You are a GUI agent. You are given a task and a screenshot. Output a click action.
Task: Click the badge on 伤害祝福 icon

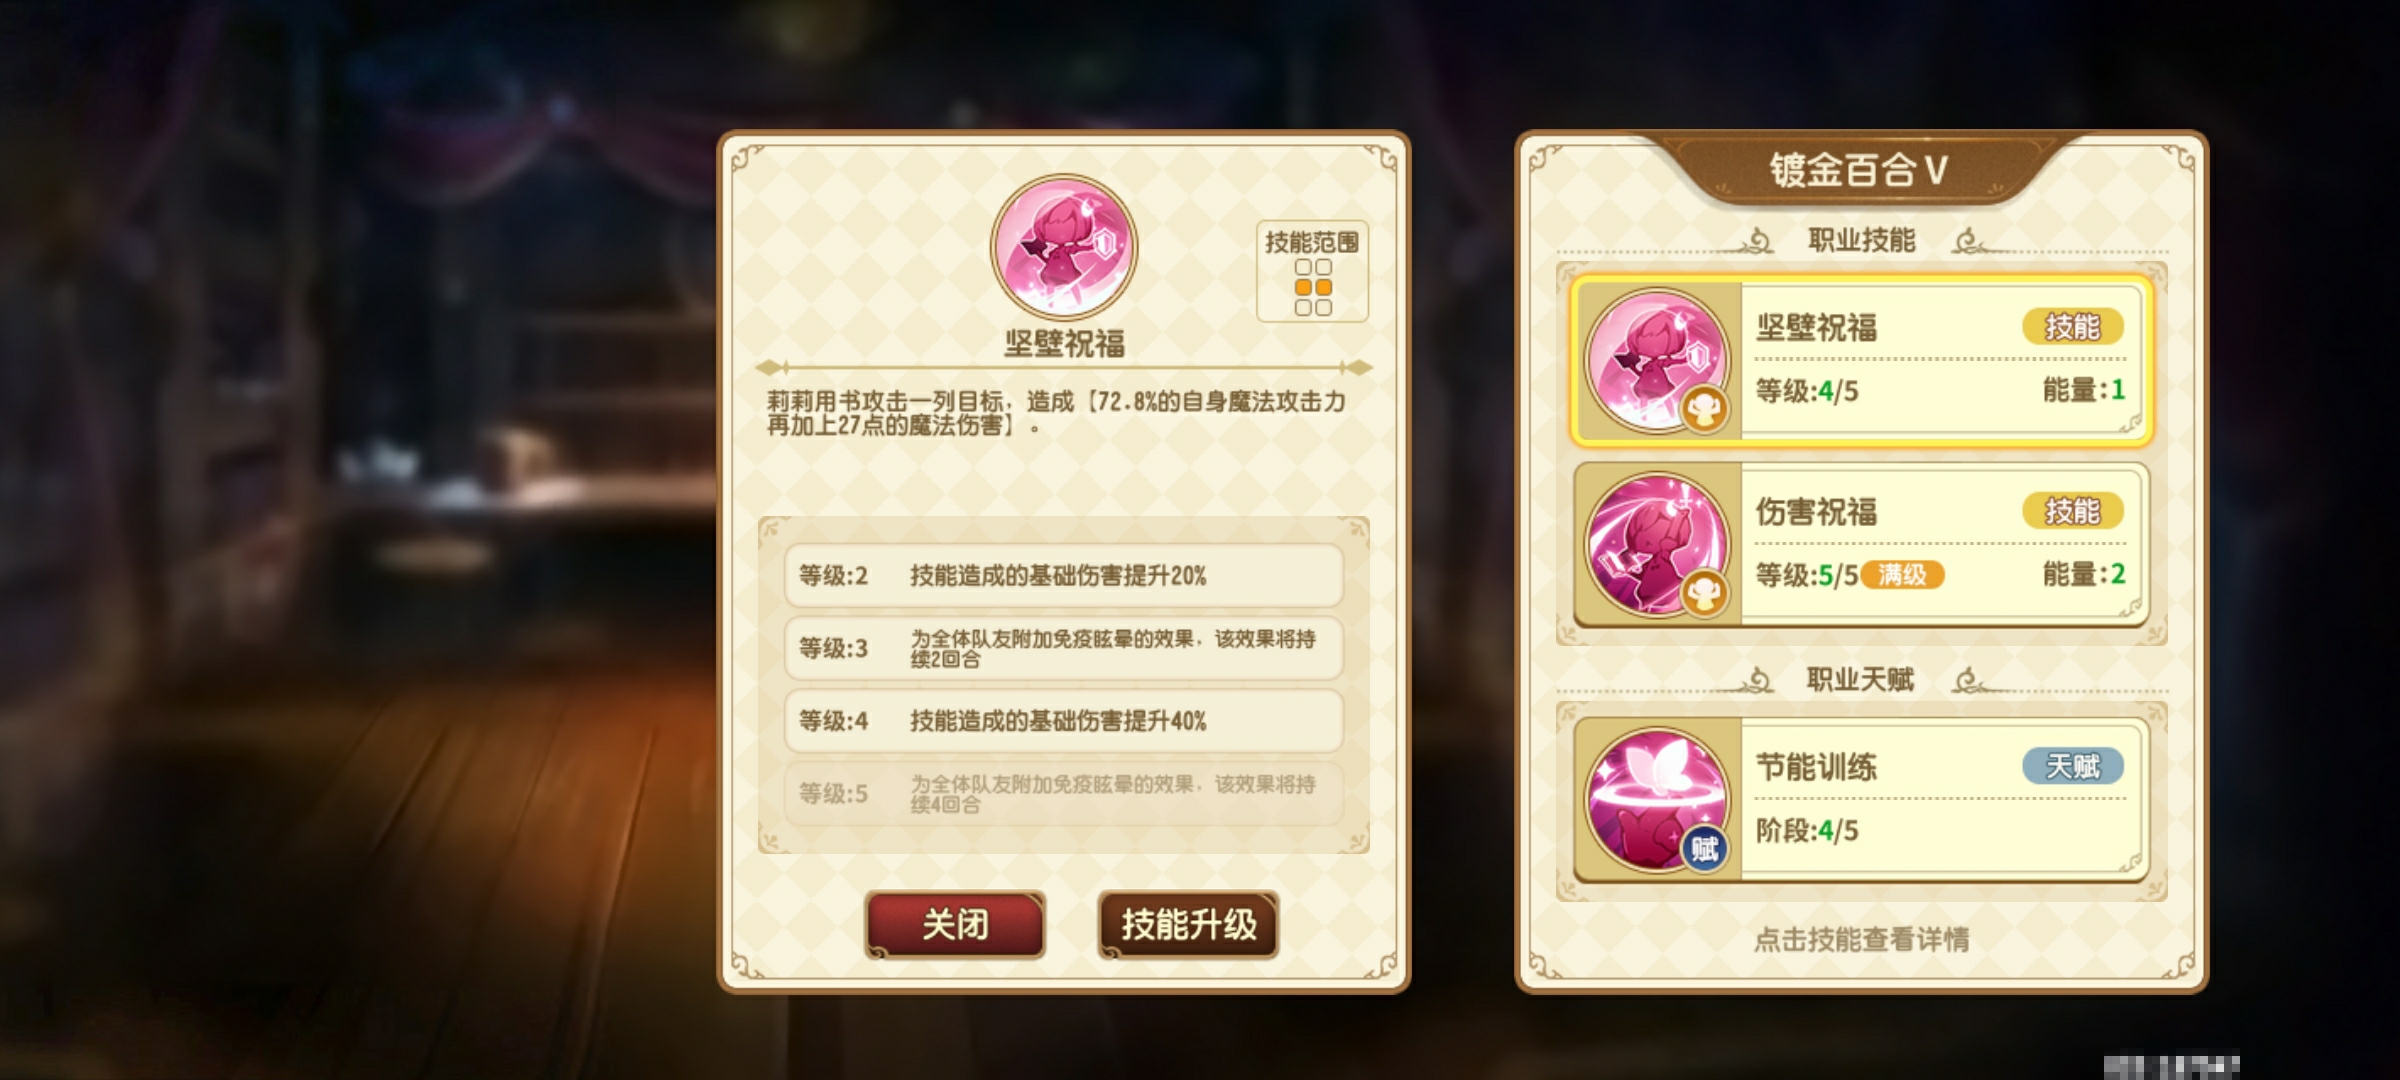click(x=1704, y=594)
